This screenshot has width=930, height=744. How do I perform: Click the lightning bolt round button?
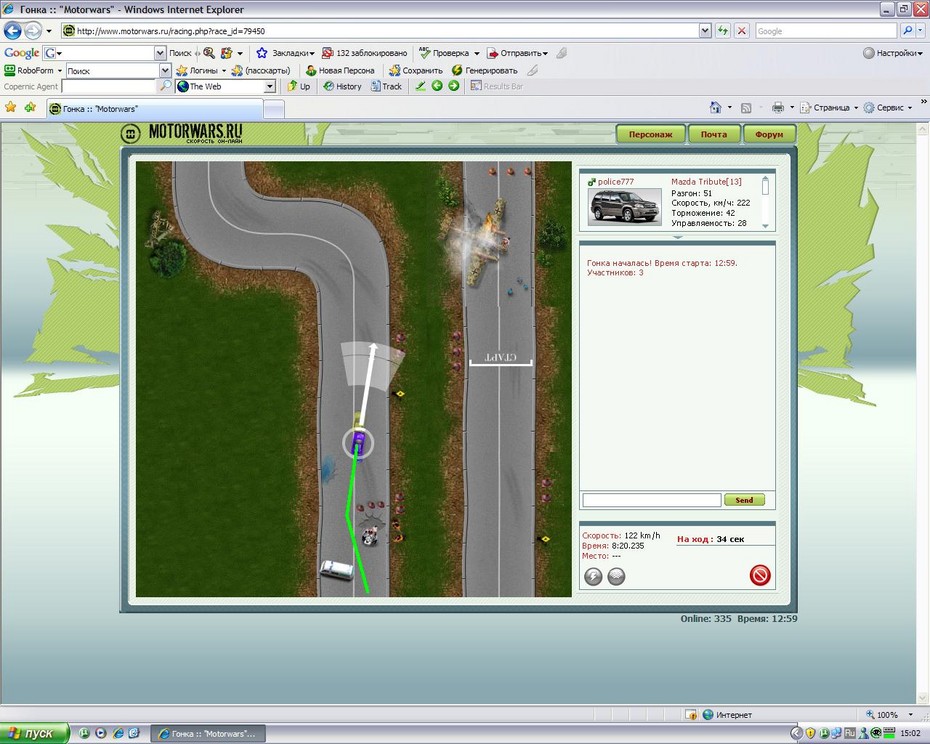click(x=593, y=576)
